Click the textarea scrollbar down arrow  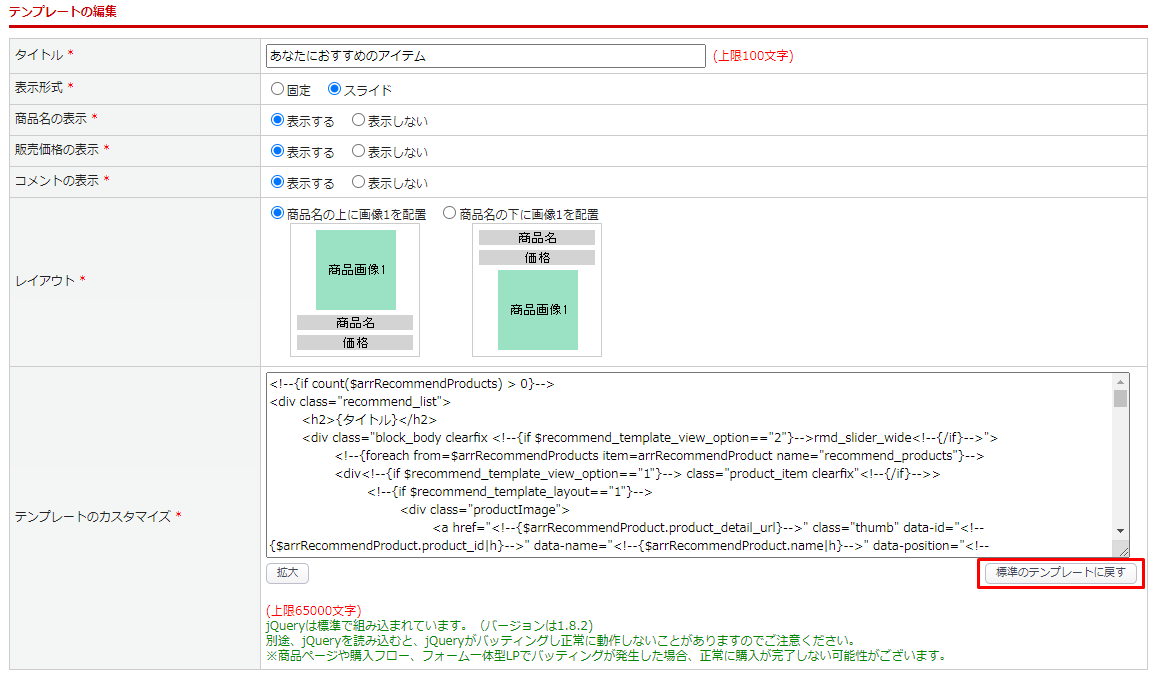1120,531
